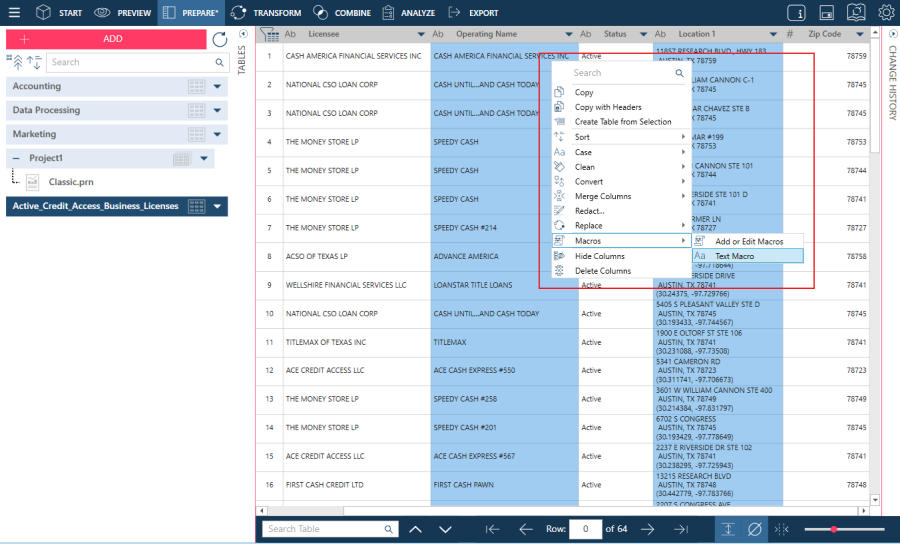The width and height of the screenshot is (900, 544).
Task: Open the help book icon
Action: pos(856,12)
